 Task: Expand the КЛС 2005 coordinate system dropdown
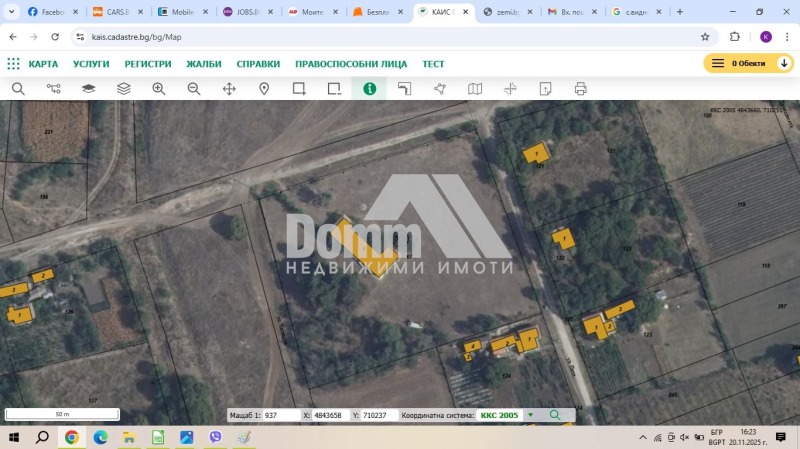530,415
